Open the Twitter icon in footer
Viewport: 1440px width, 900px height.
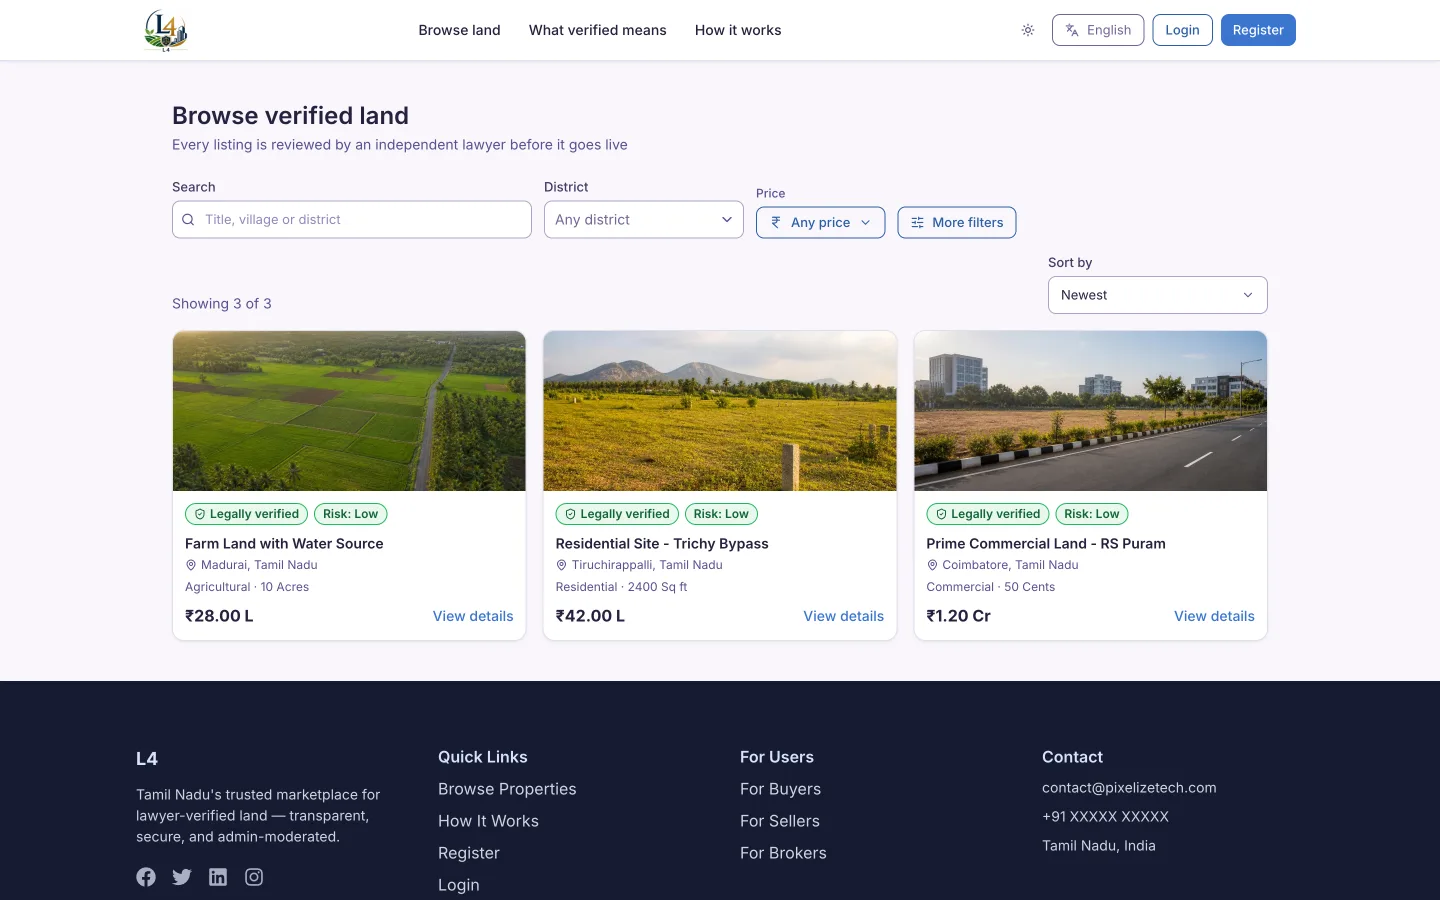click(182, 877)
